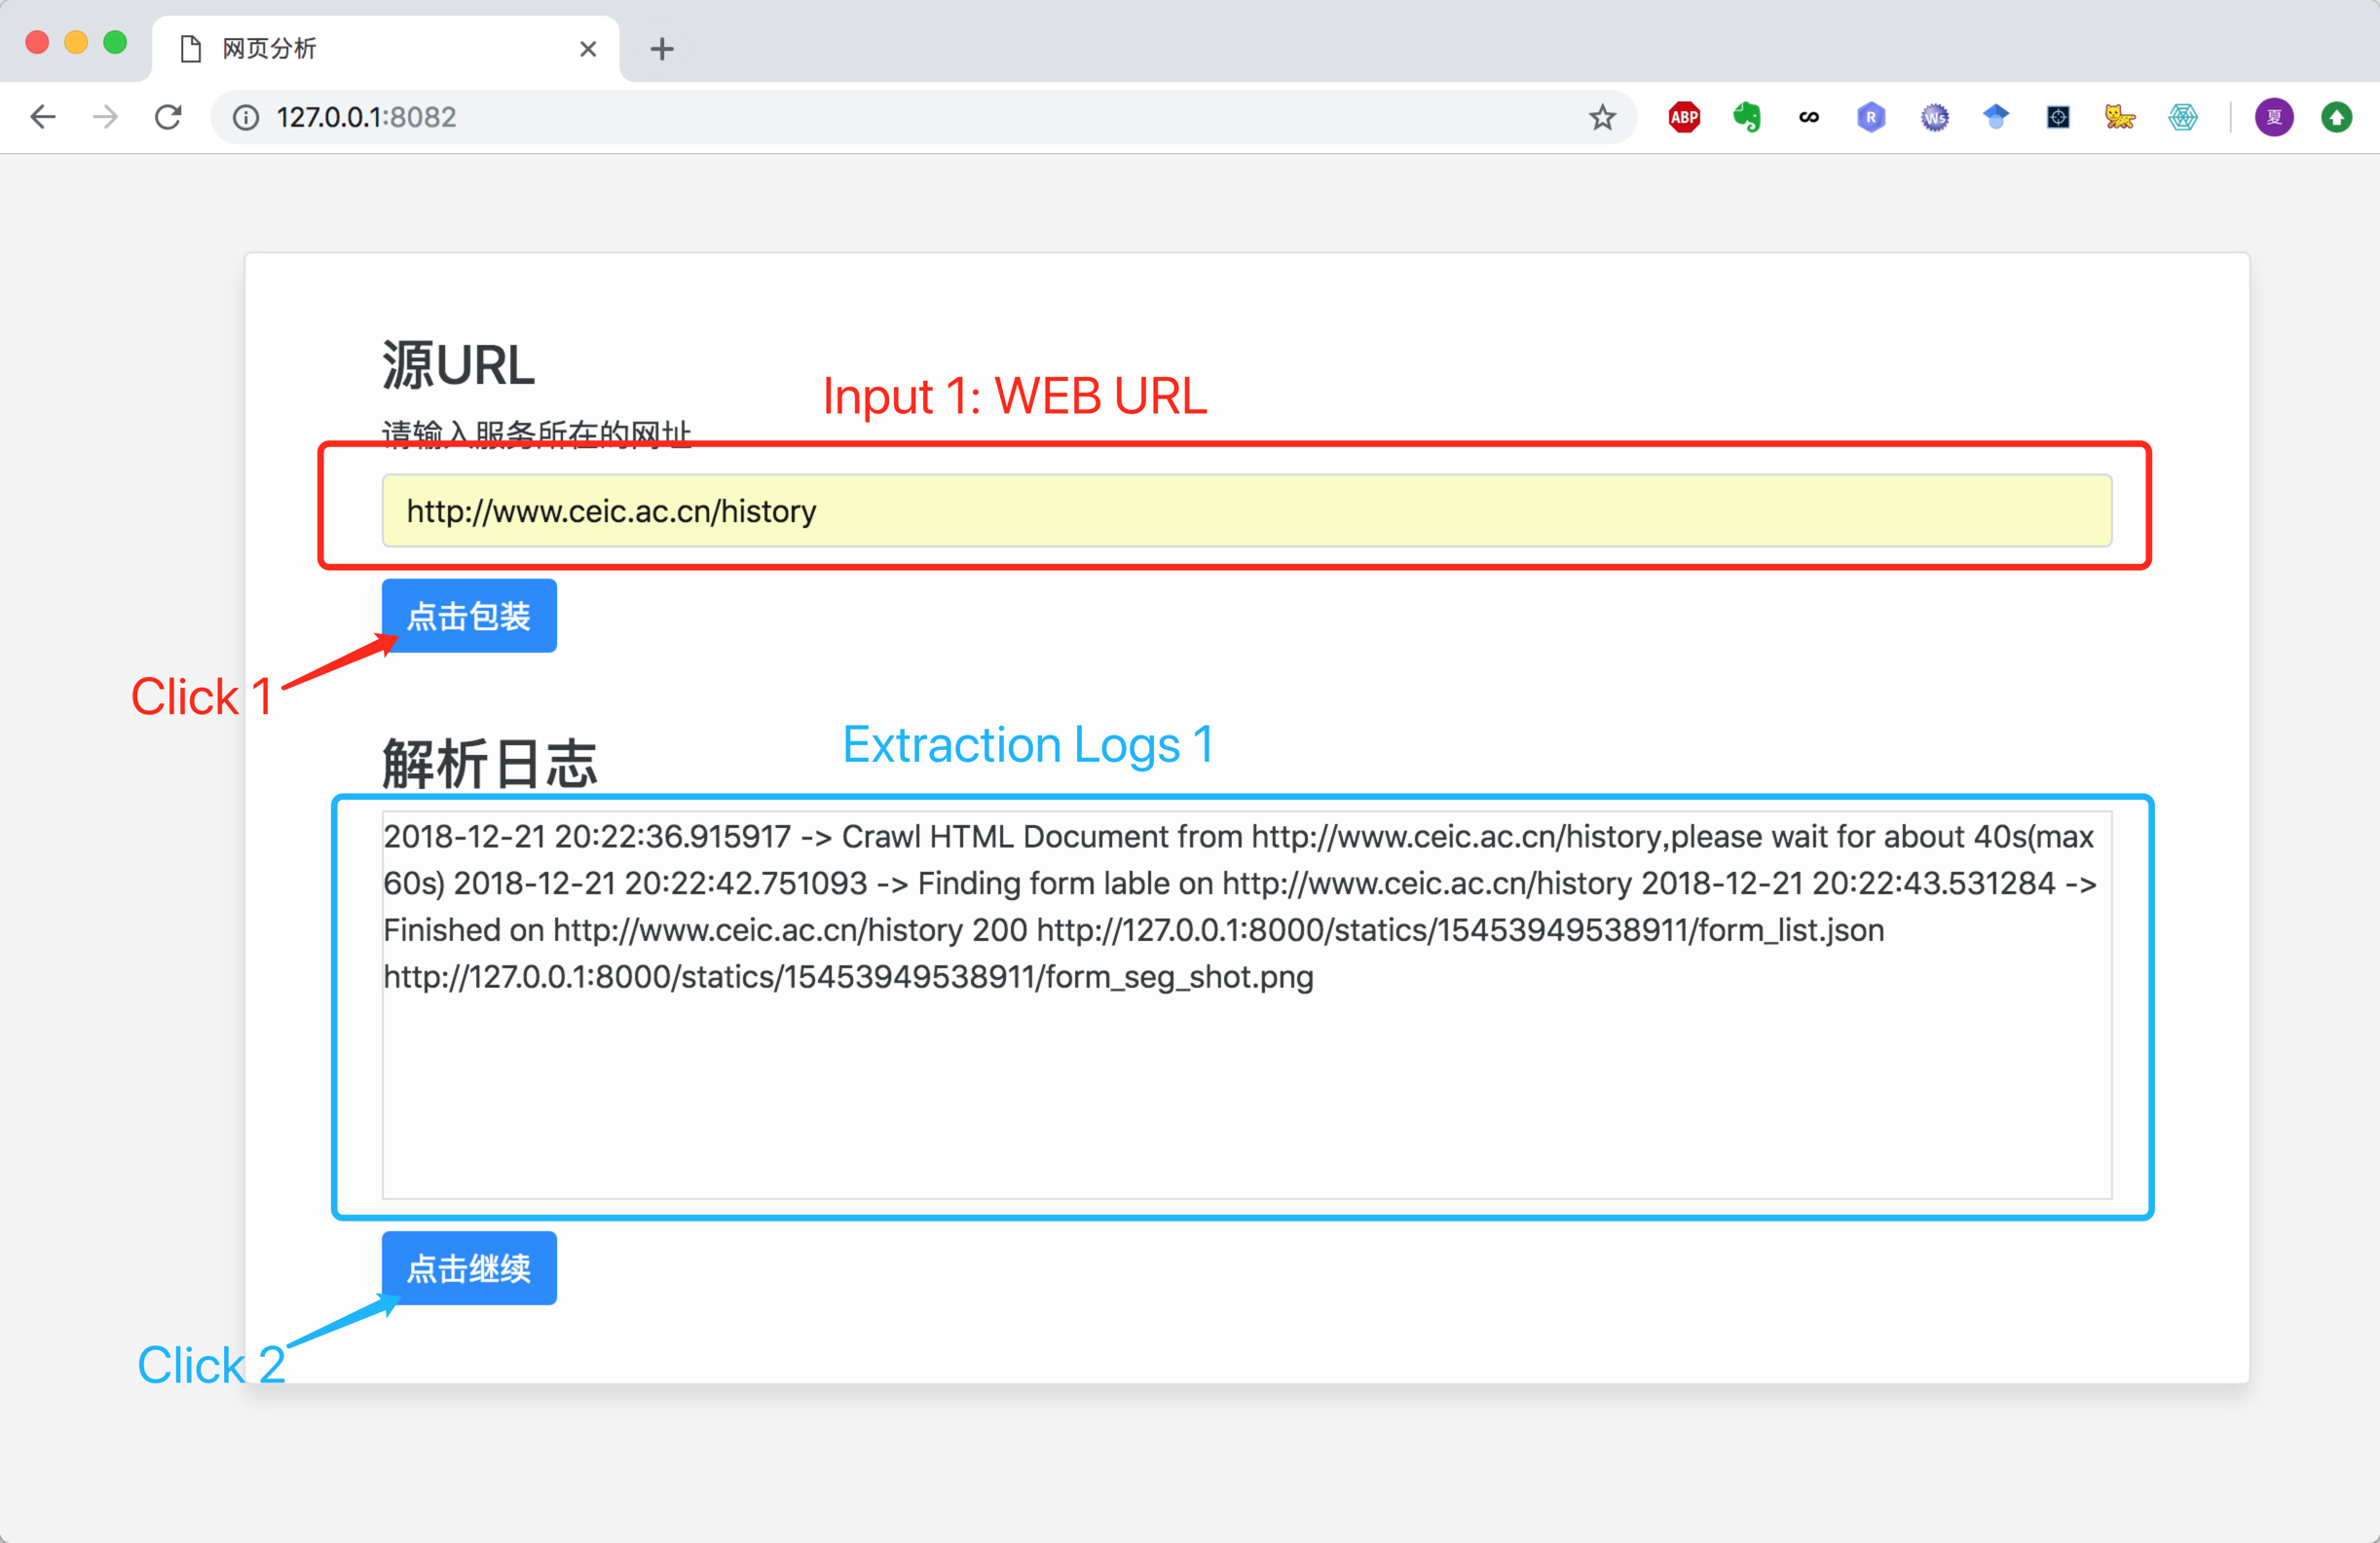Click the Ws round extension icon
This screenshot has height=1543, width=2380.
(x=1934, y=118)
